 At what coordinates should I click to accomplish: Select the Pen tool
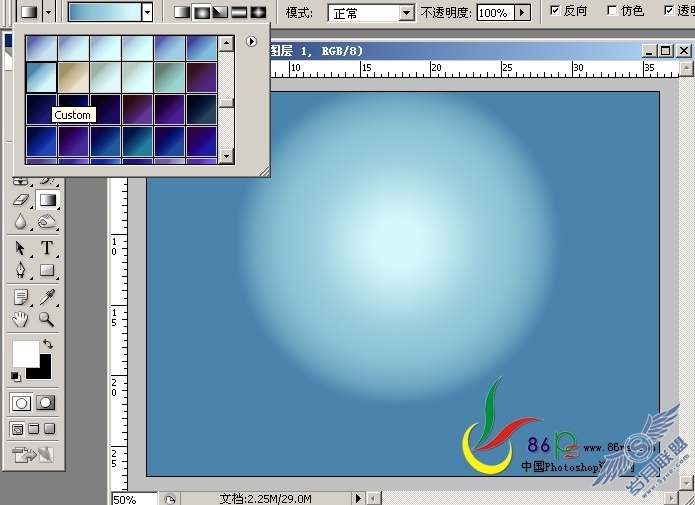point(21,270)
